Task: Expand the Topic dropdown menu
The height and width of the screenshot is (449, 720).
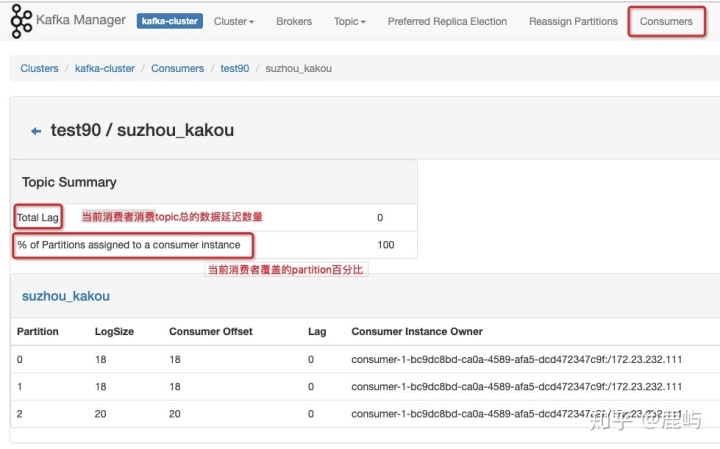Action: point(349,22)
